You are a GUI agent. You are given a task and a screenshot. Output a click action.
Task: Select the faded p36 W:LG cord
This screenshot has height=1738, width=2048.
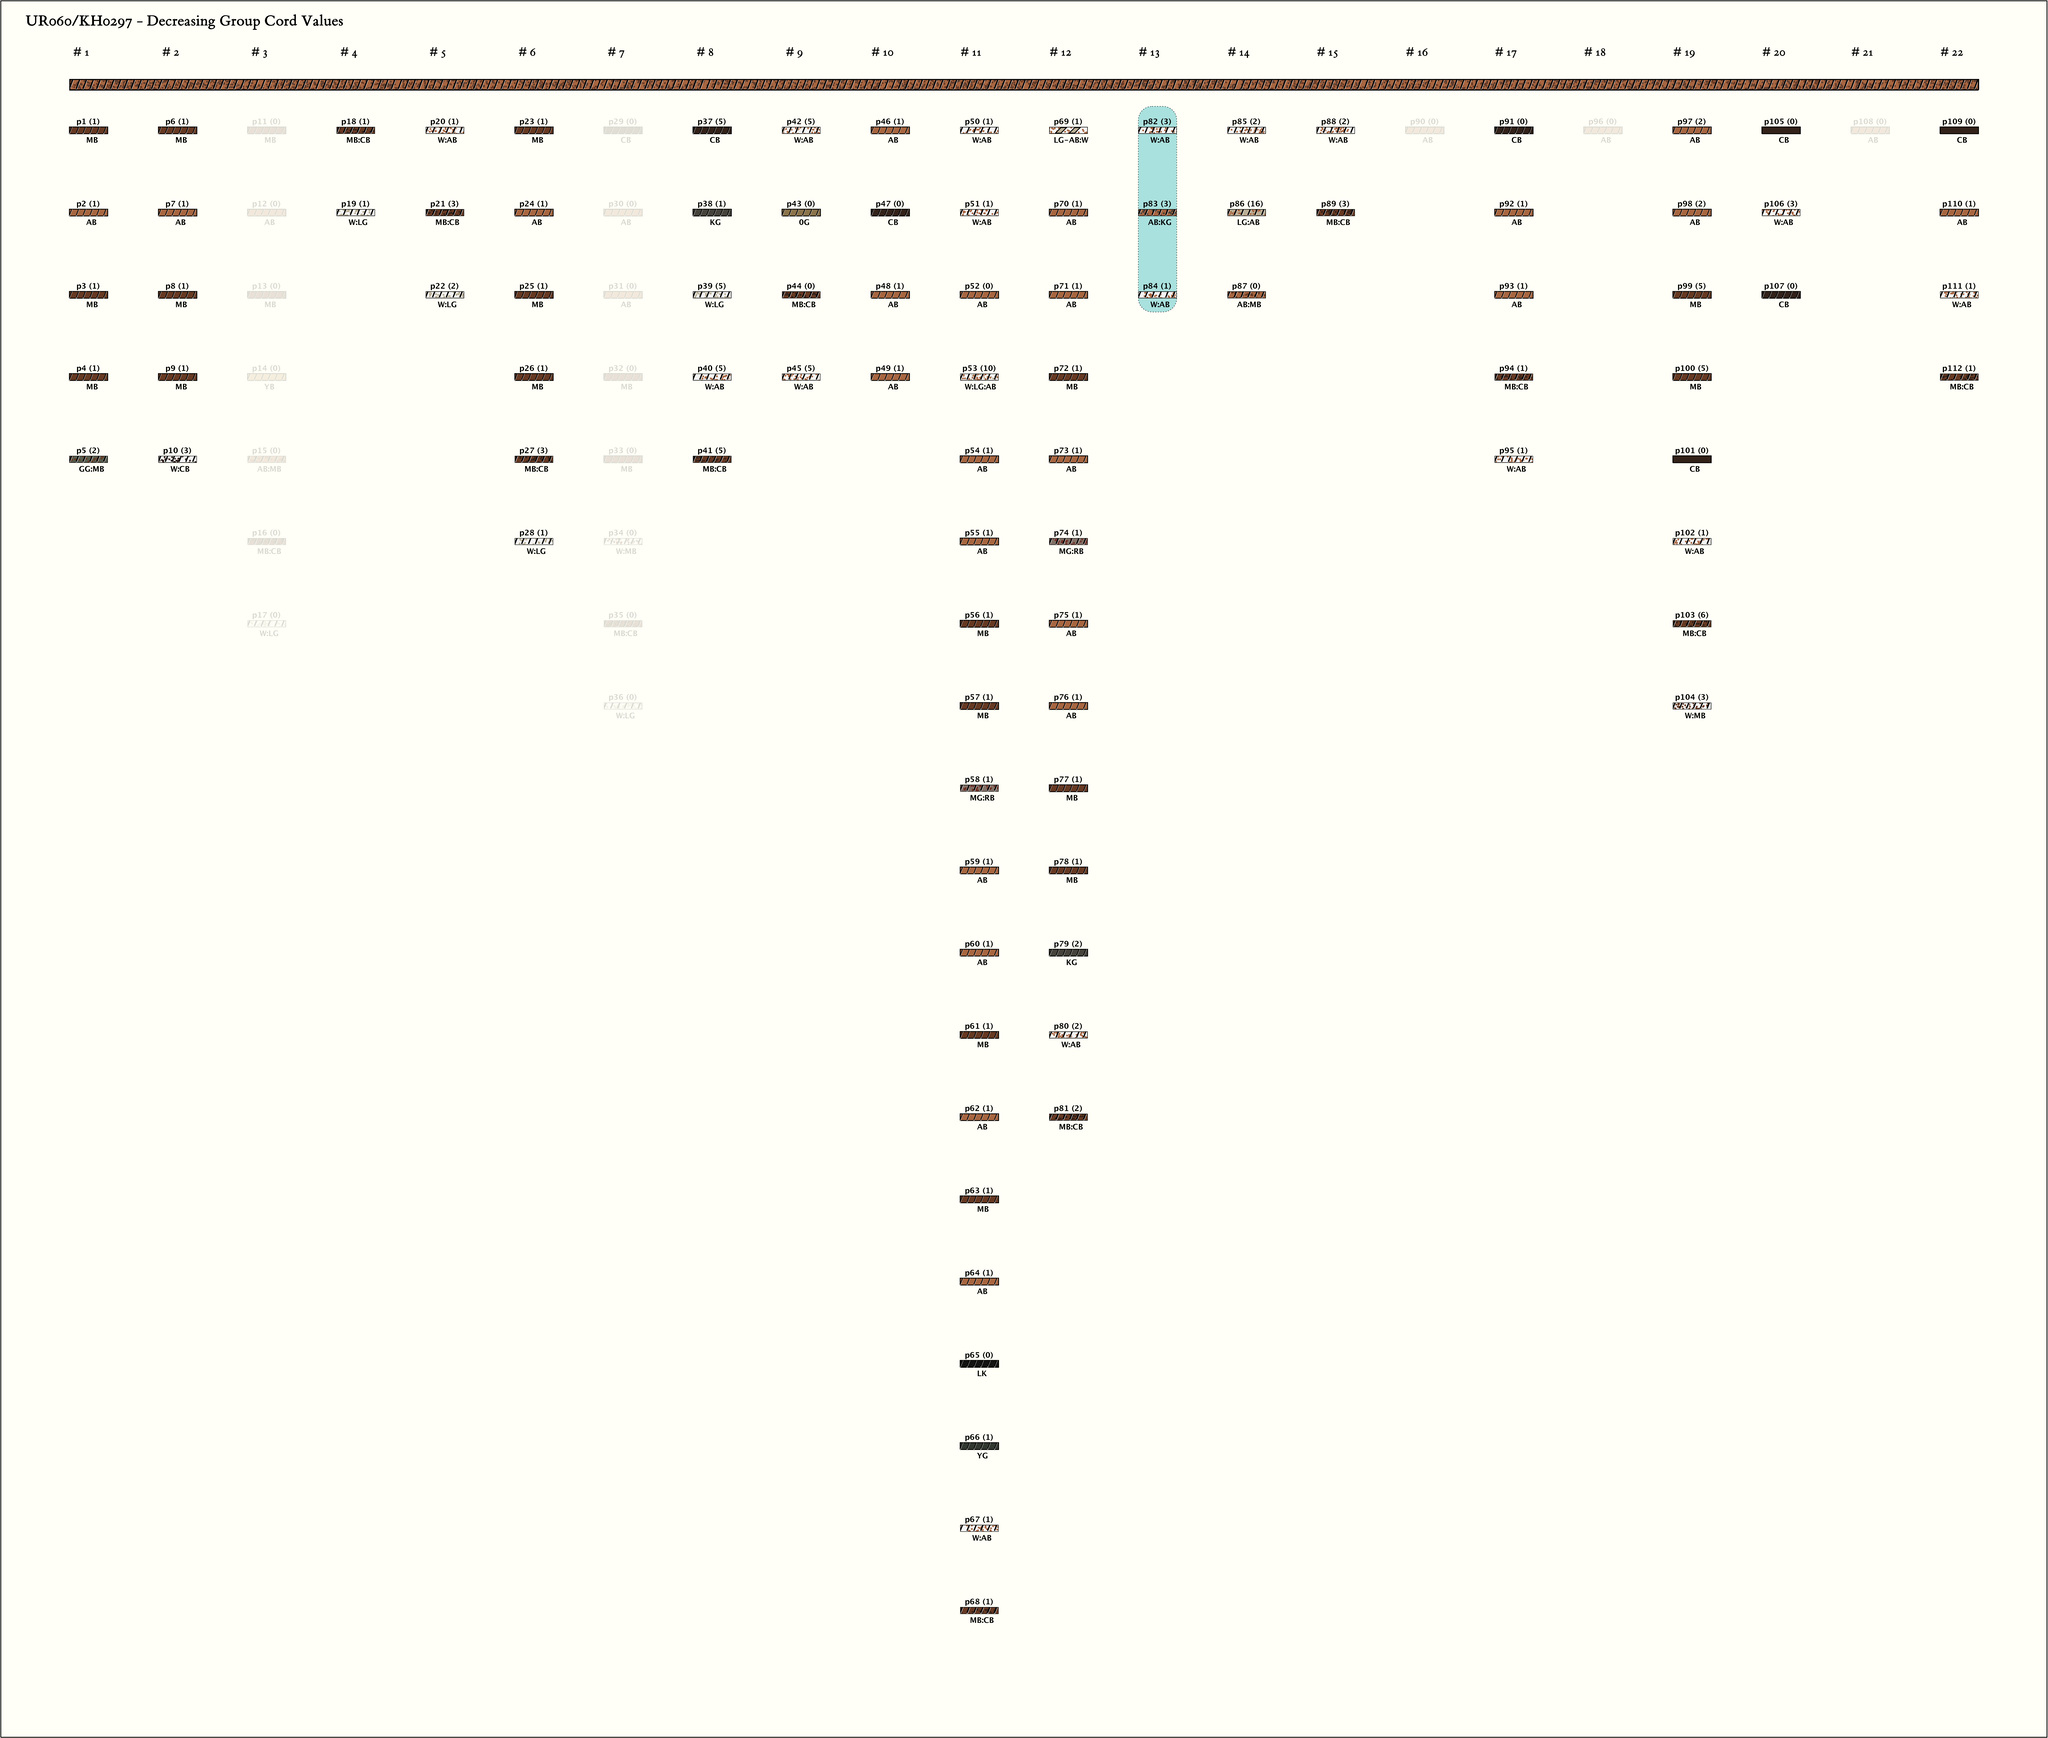(623, 706)
